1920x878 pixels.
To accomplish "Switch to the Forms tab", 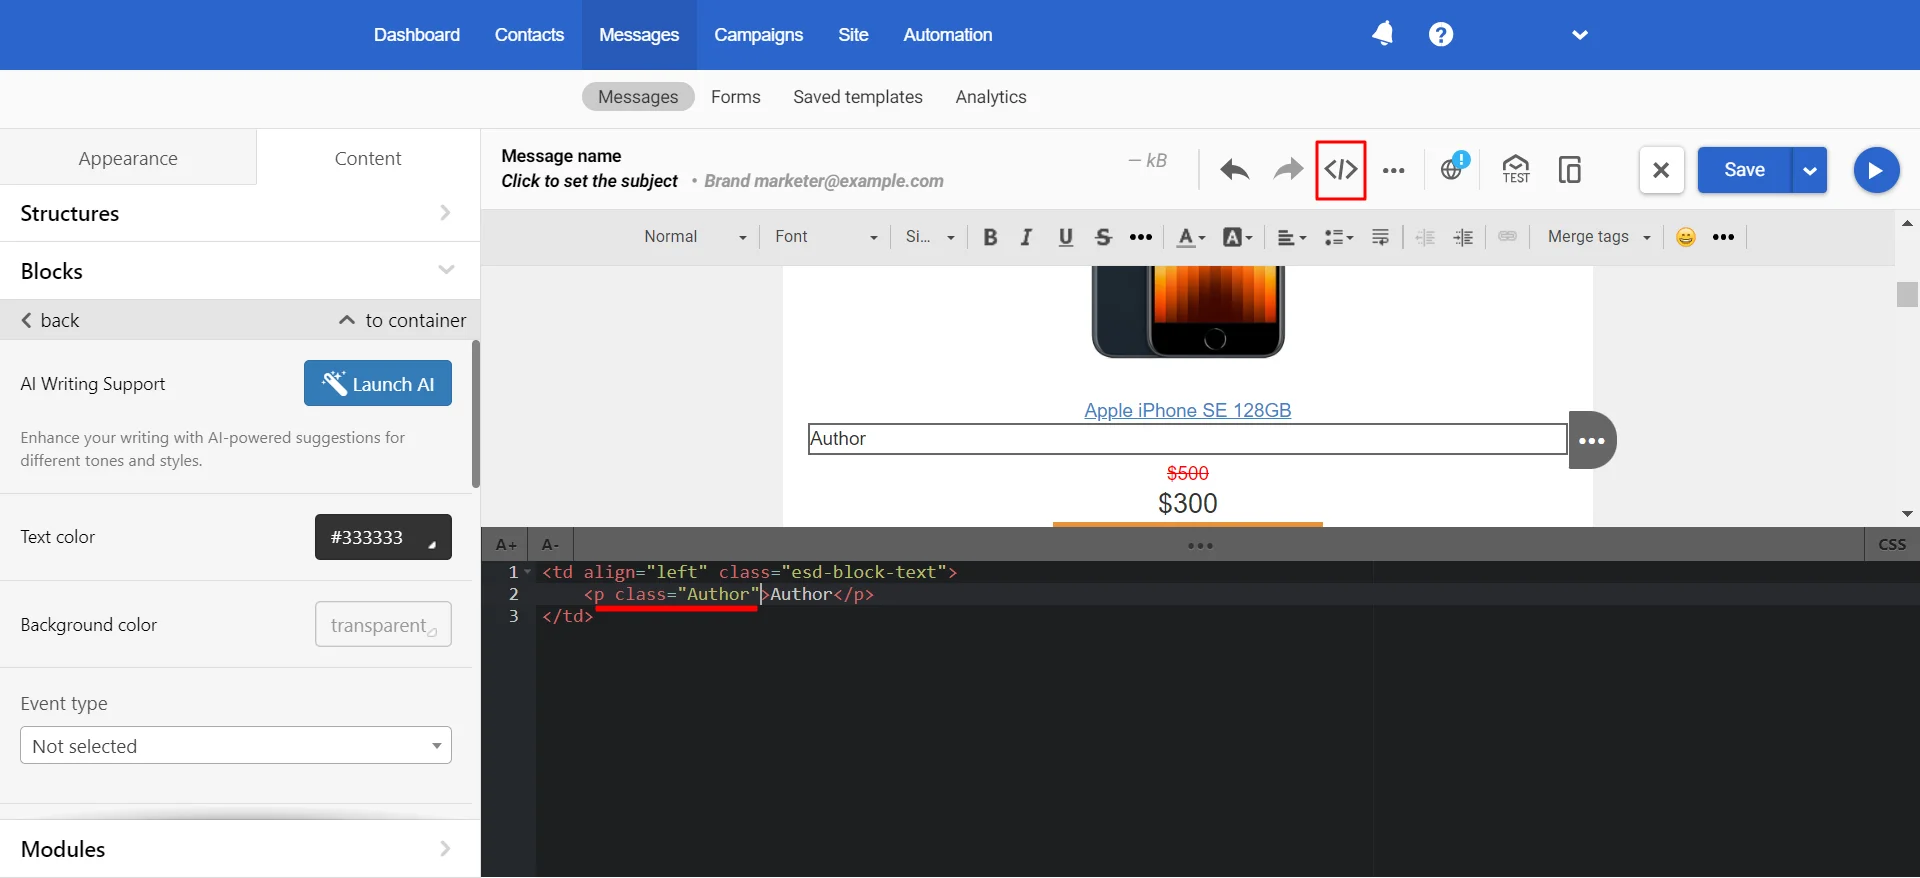I will (x=736, y=97).
